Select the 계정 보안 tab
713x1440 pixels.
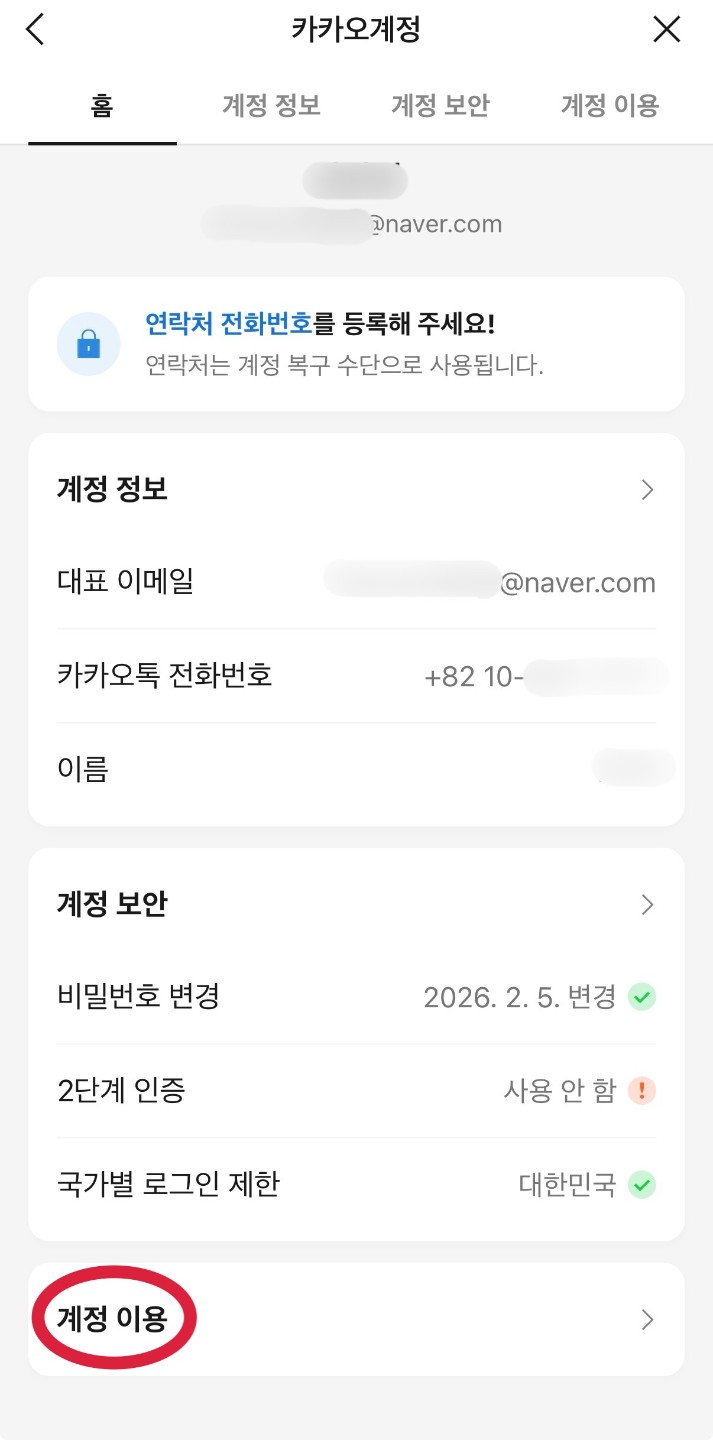[440, 106]
